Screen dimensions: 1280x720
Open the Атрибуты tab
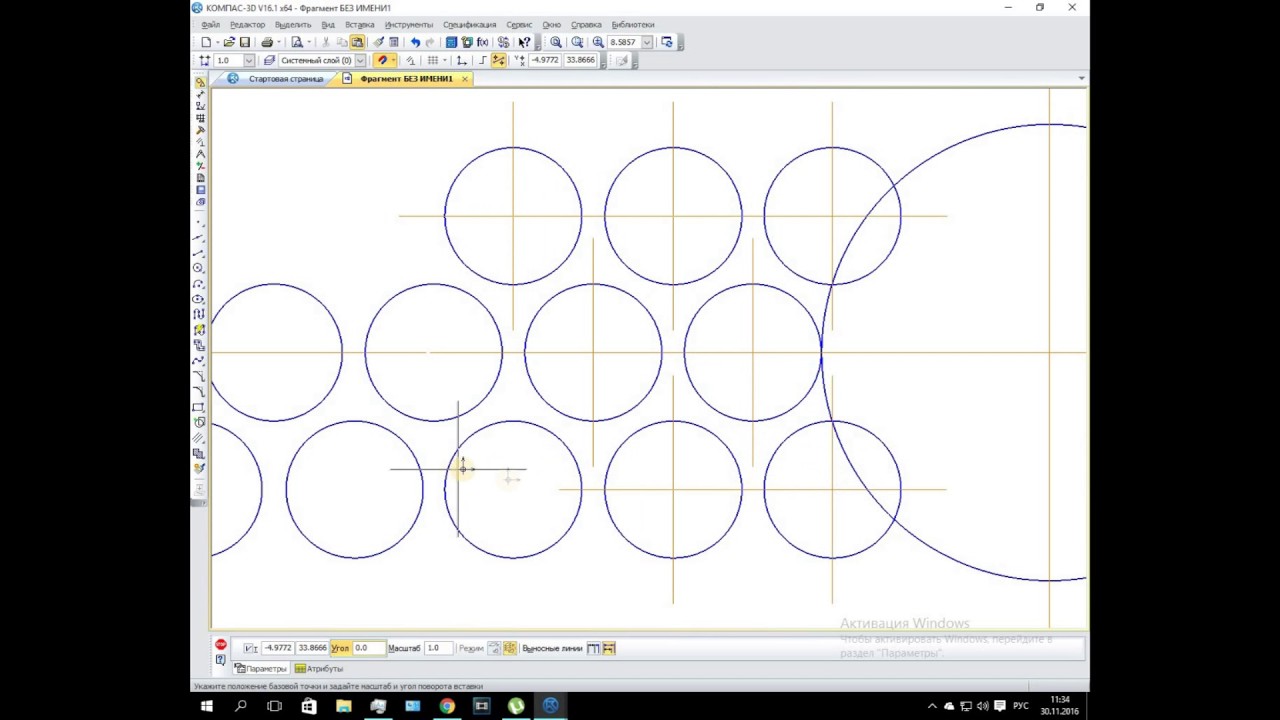tap(319, 668)
